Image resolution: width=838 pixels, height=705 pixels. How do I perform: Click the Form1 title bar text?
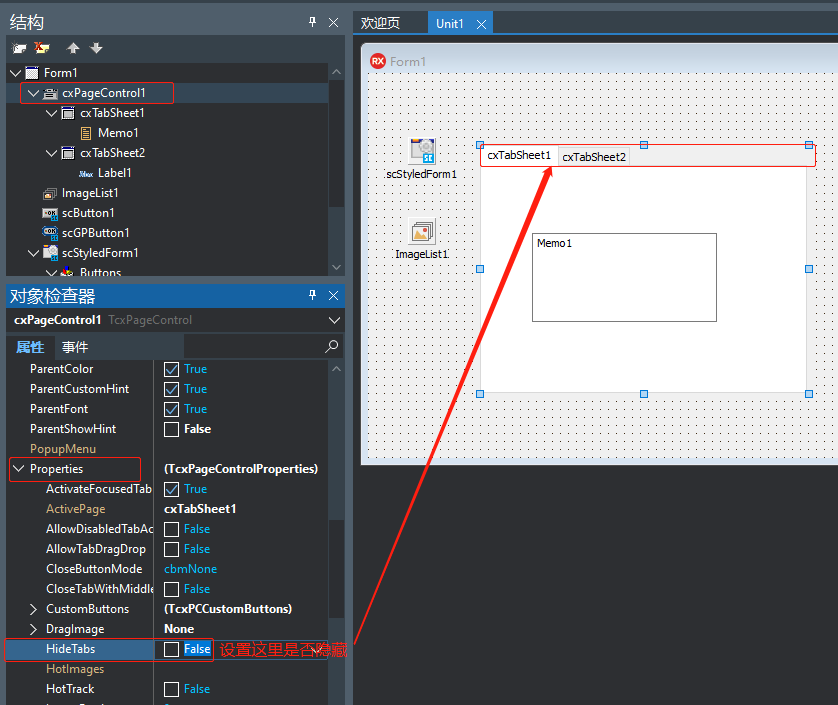click(408, 61)
